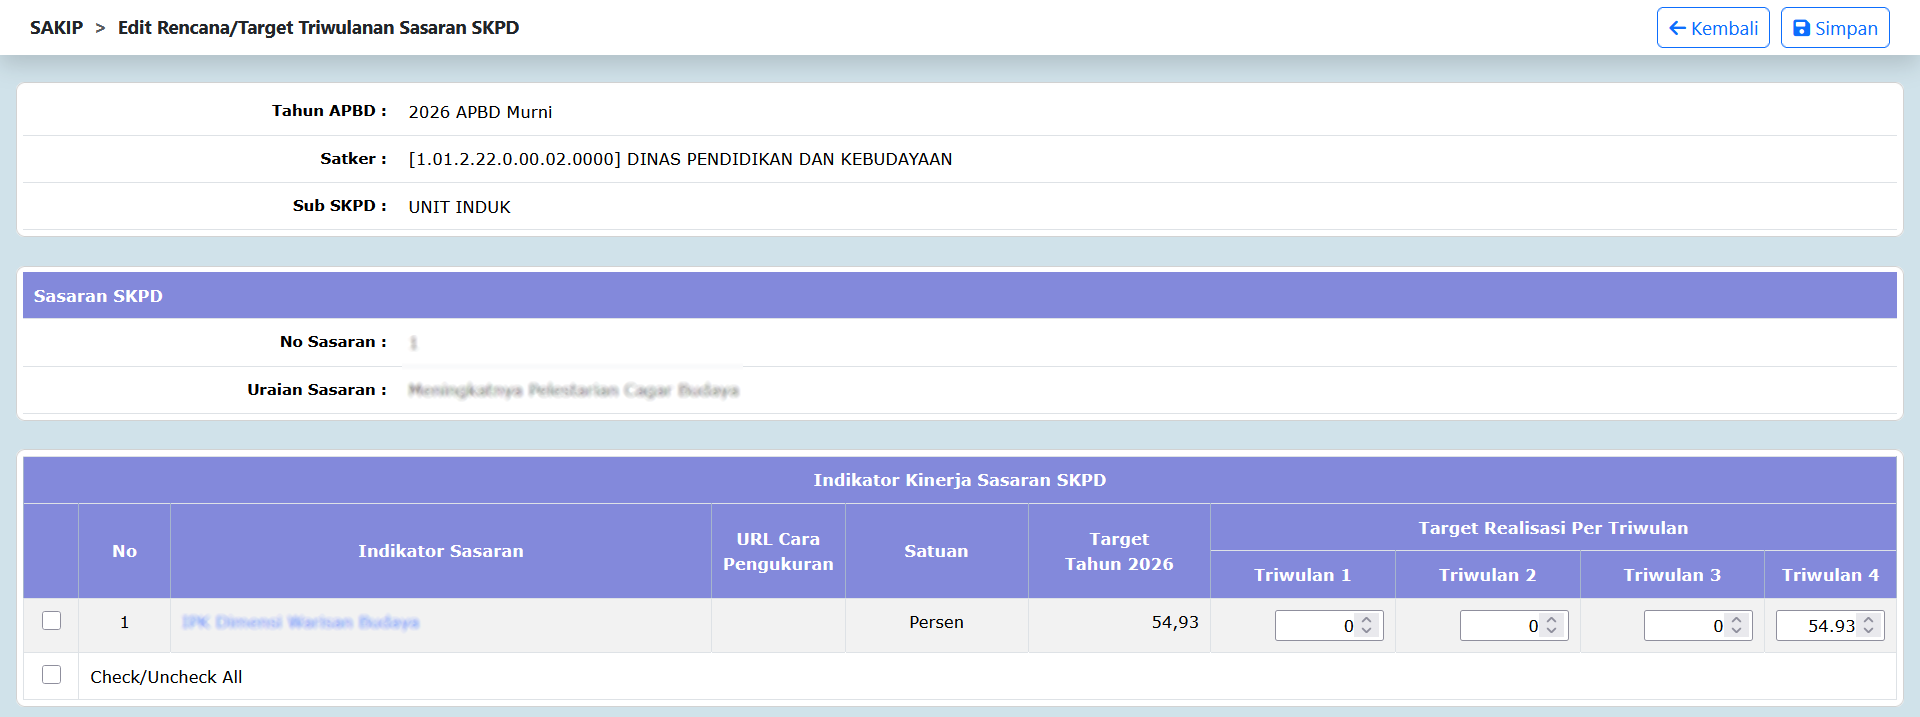
Task: Click the Target Realisasi Per Triwulan header
Action: (x=1553, y=528)
